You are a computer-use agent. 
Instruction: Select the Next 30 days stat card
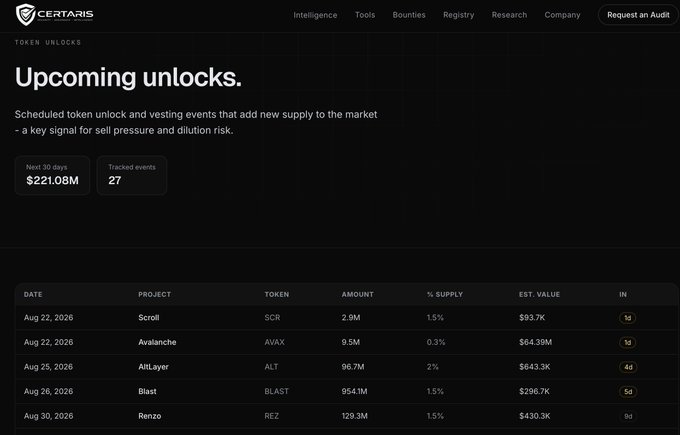tap(52, 175)
